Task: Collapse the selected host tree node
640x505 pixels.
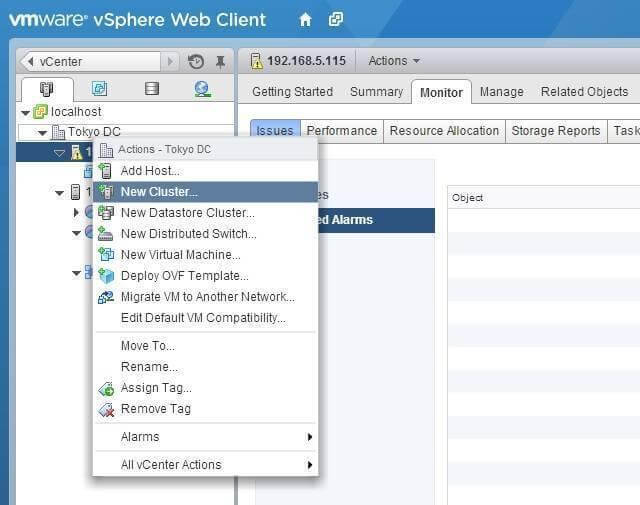Action: [x=60, y=153]
